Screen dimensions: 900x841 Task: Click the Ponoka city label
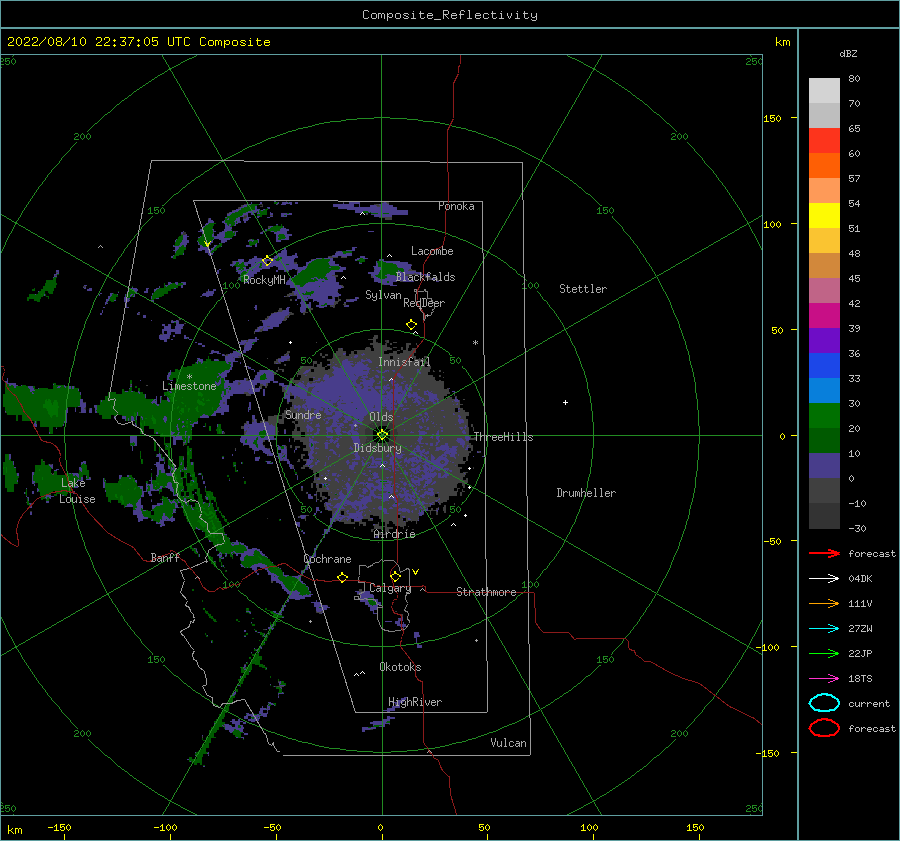(x=456, y=206)
